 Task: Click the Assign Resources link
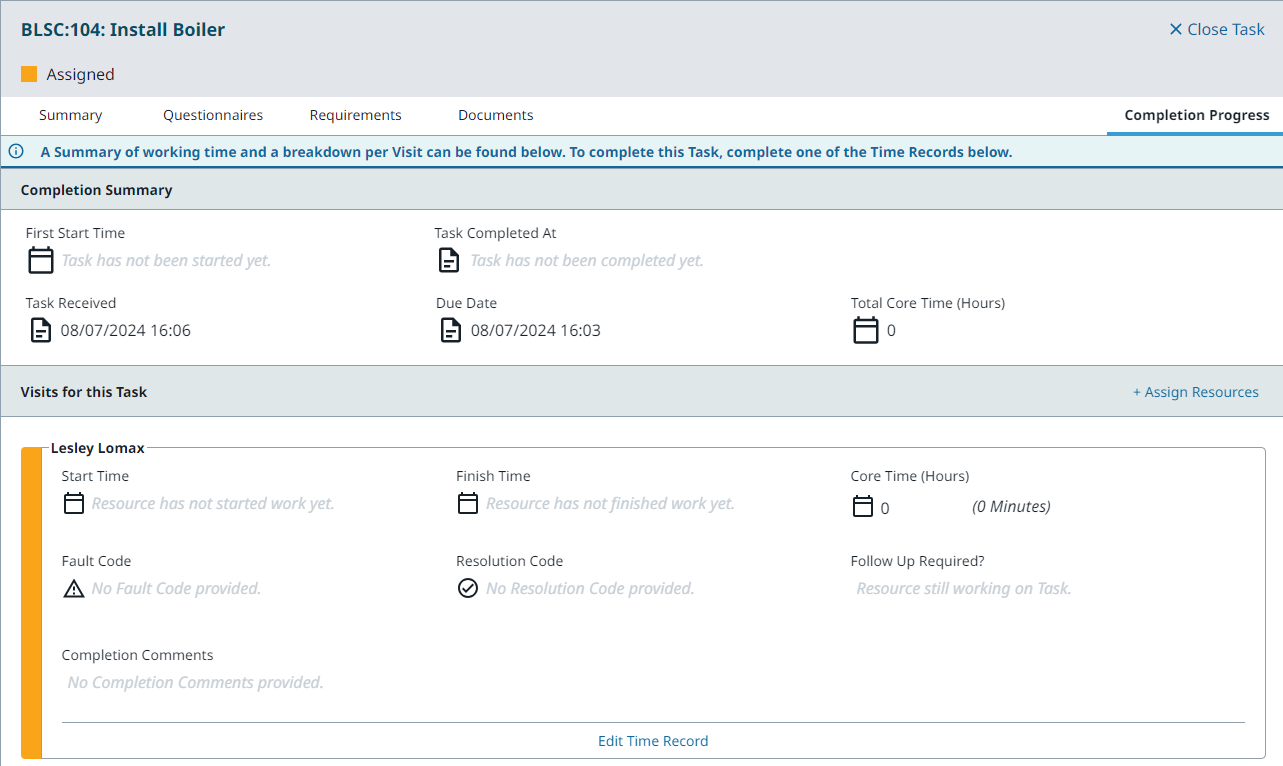pos(1195,392)
